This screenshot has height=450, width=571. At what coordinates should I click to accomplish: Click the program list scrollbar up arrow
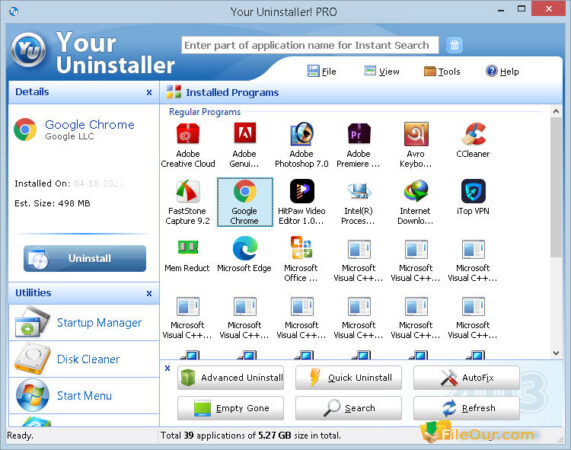[x=556, y=112]
